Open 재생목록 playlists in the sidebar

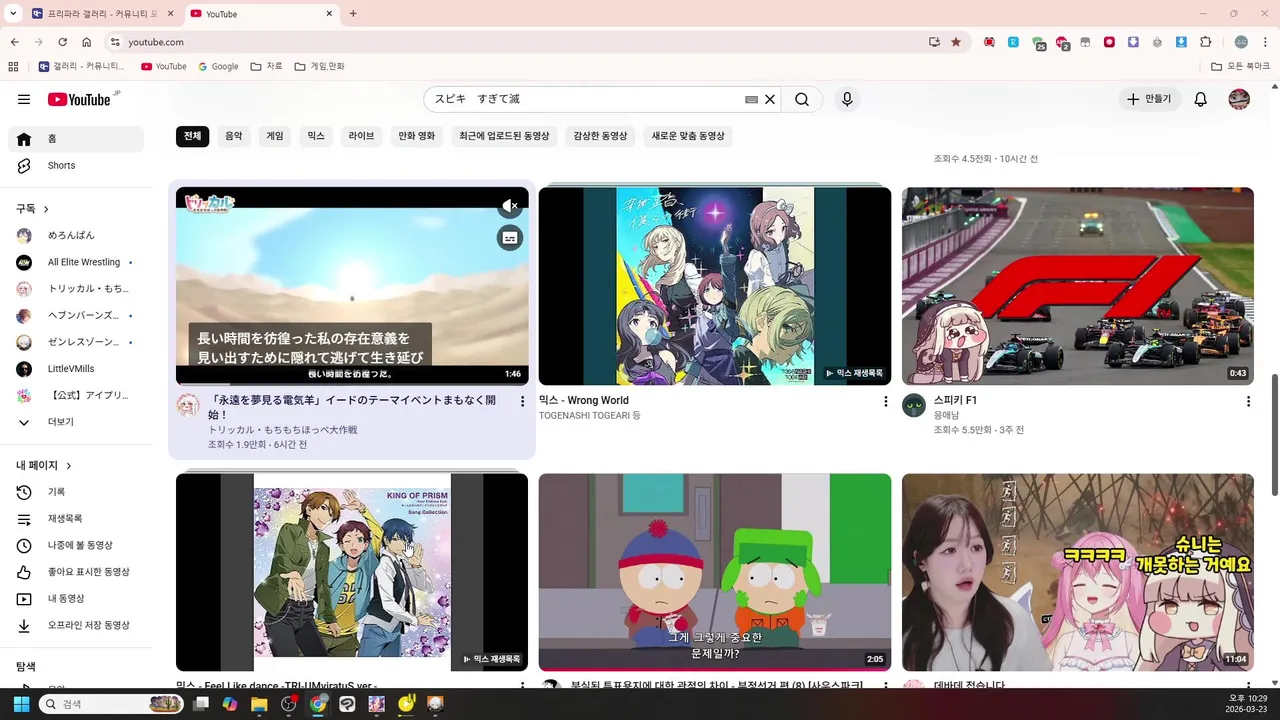pyautogui.click(x=76, y=518)
